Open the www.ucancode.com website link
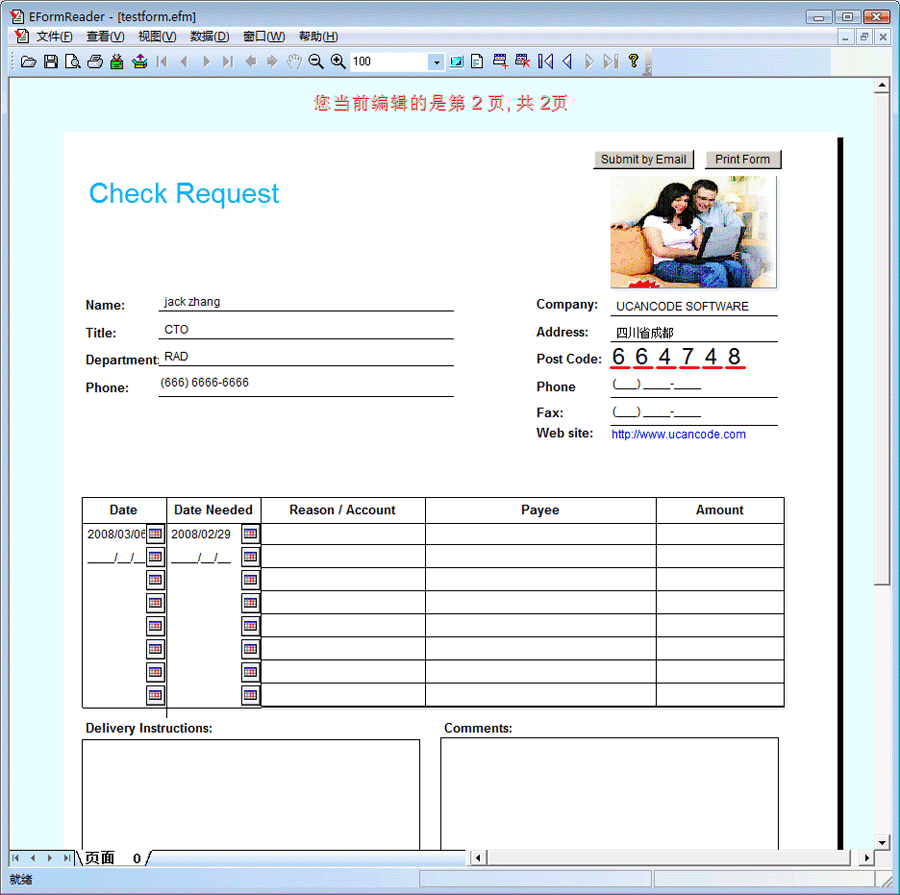The height and width of the screenshot is (895, 900). (678, 434)
